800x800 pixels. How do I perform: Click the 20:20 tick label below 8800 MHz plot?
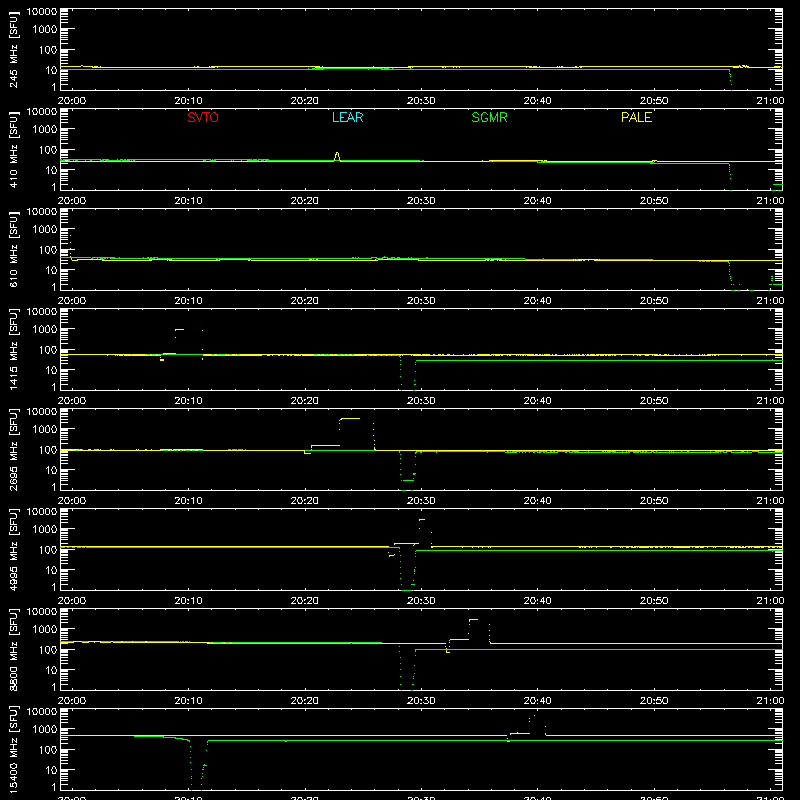(305, 701)
